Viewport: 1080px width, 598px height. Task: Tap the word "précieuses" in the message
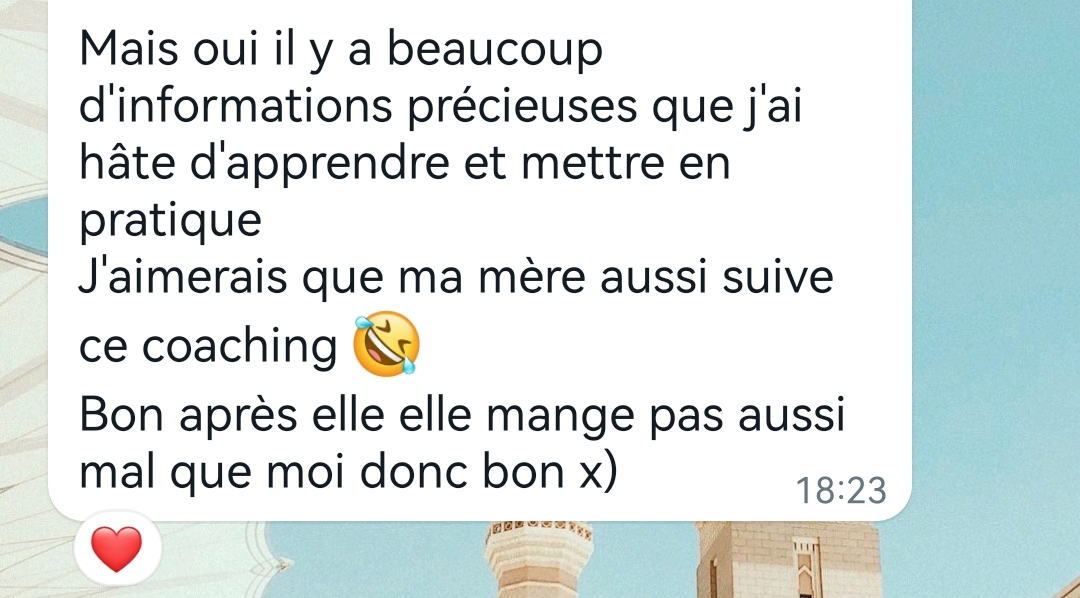(x=523, y=108)
